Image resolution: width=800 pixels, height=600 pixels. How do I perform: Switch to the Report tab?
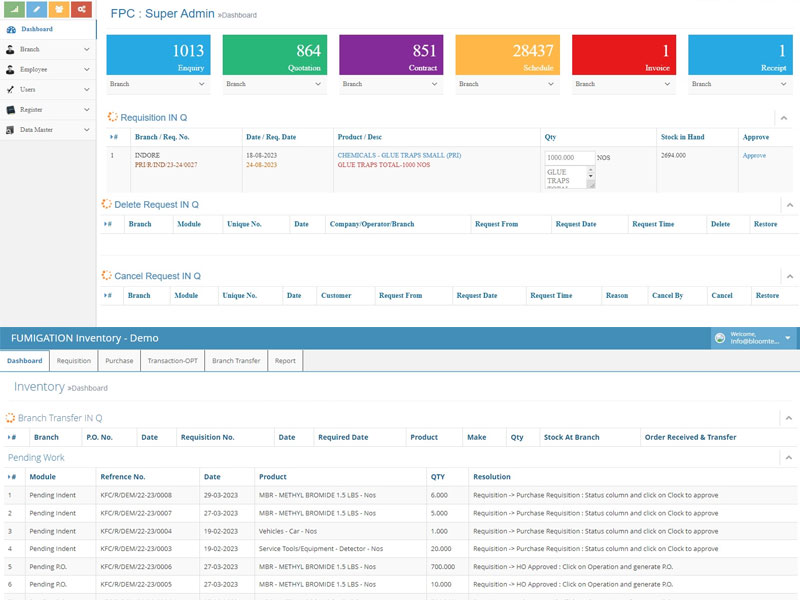point(286,361)
